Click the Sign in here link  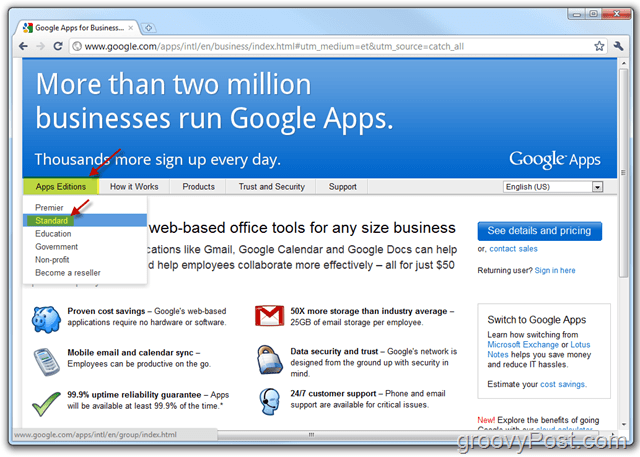[x=555, y=271]
